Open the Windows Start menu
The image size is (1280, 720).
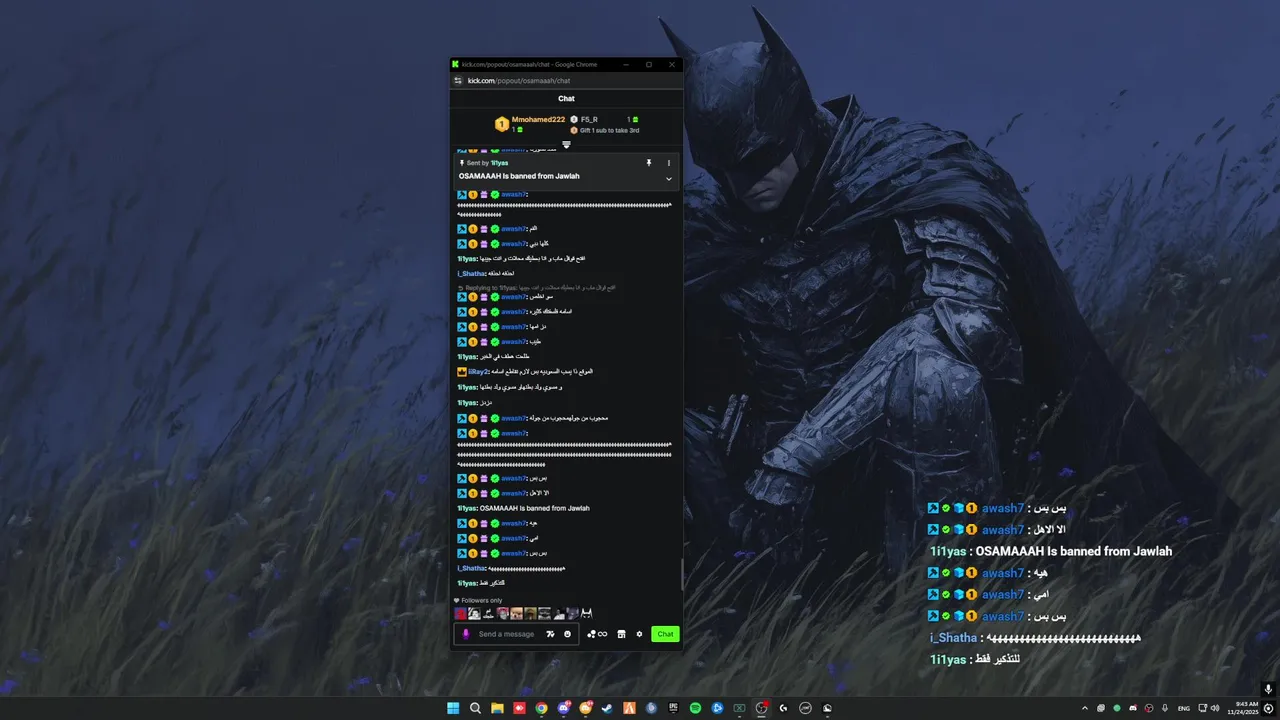[453, 708]
